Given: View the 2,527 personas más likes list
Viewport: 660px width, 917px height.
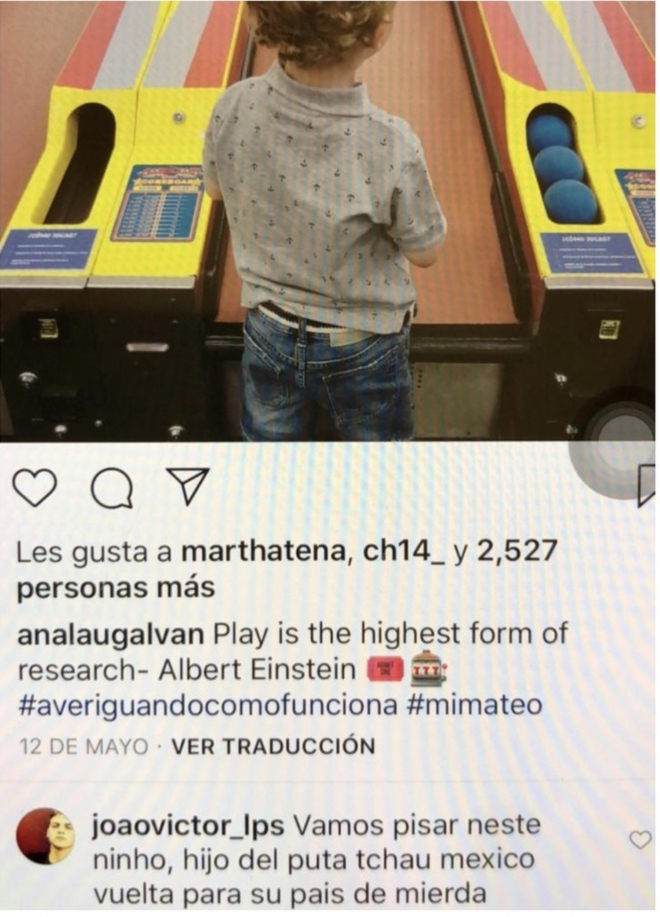Looking at the screenshot, I should [x=286, y=568].
